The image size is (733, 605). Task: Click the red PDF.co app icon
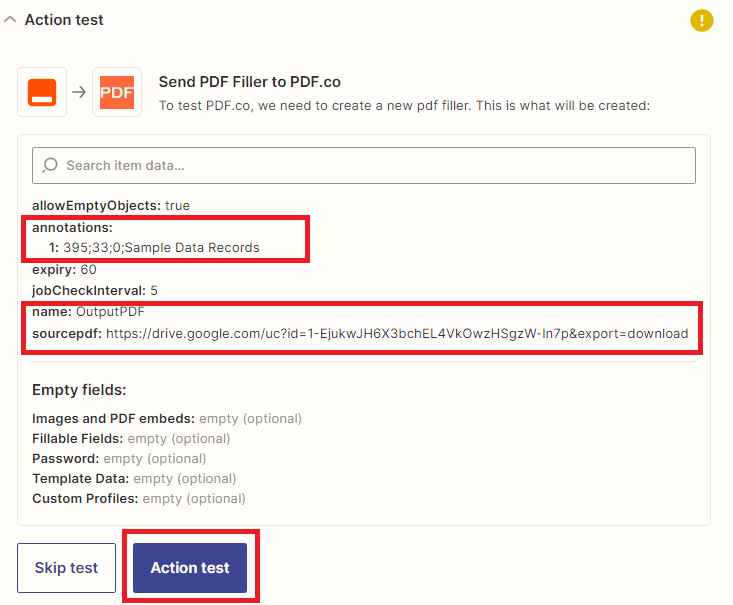point(117,93)
